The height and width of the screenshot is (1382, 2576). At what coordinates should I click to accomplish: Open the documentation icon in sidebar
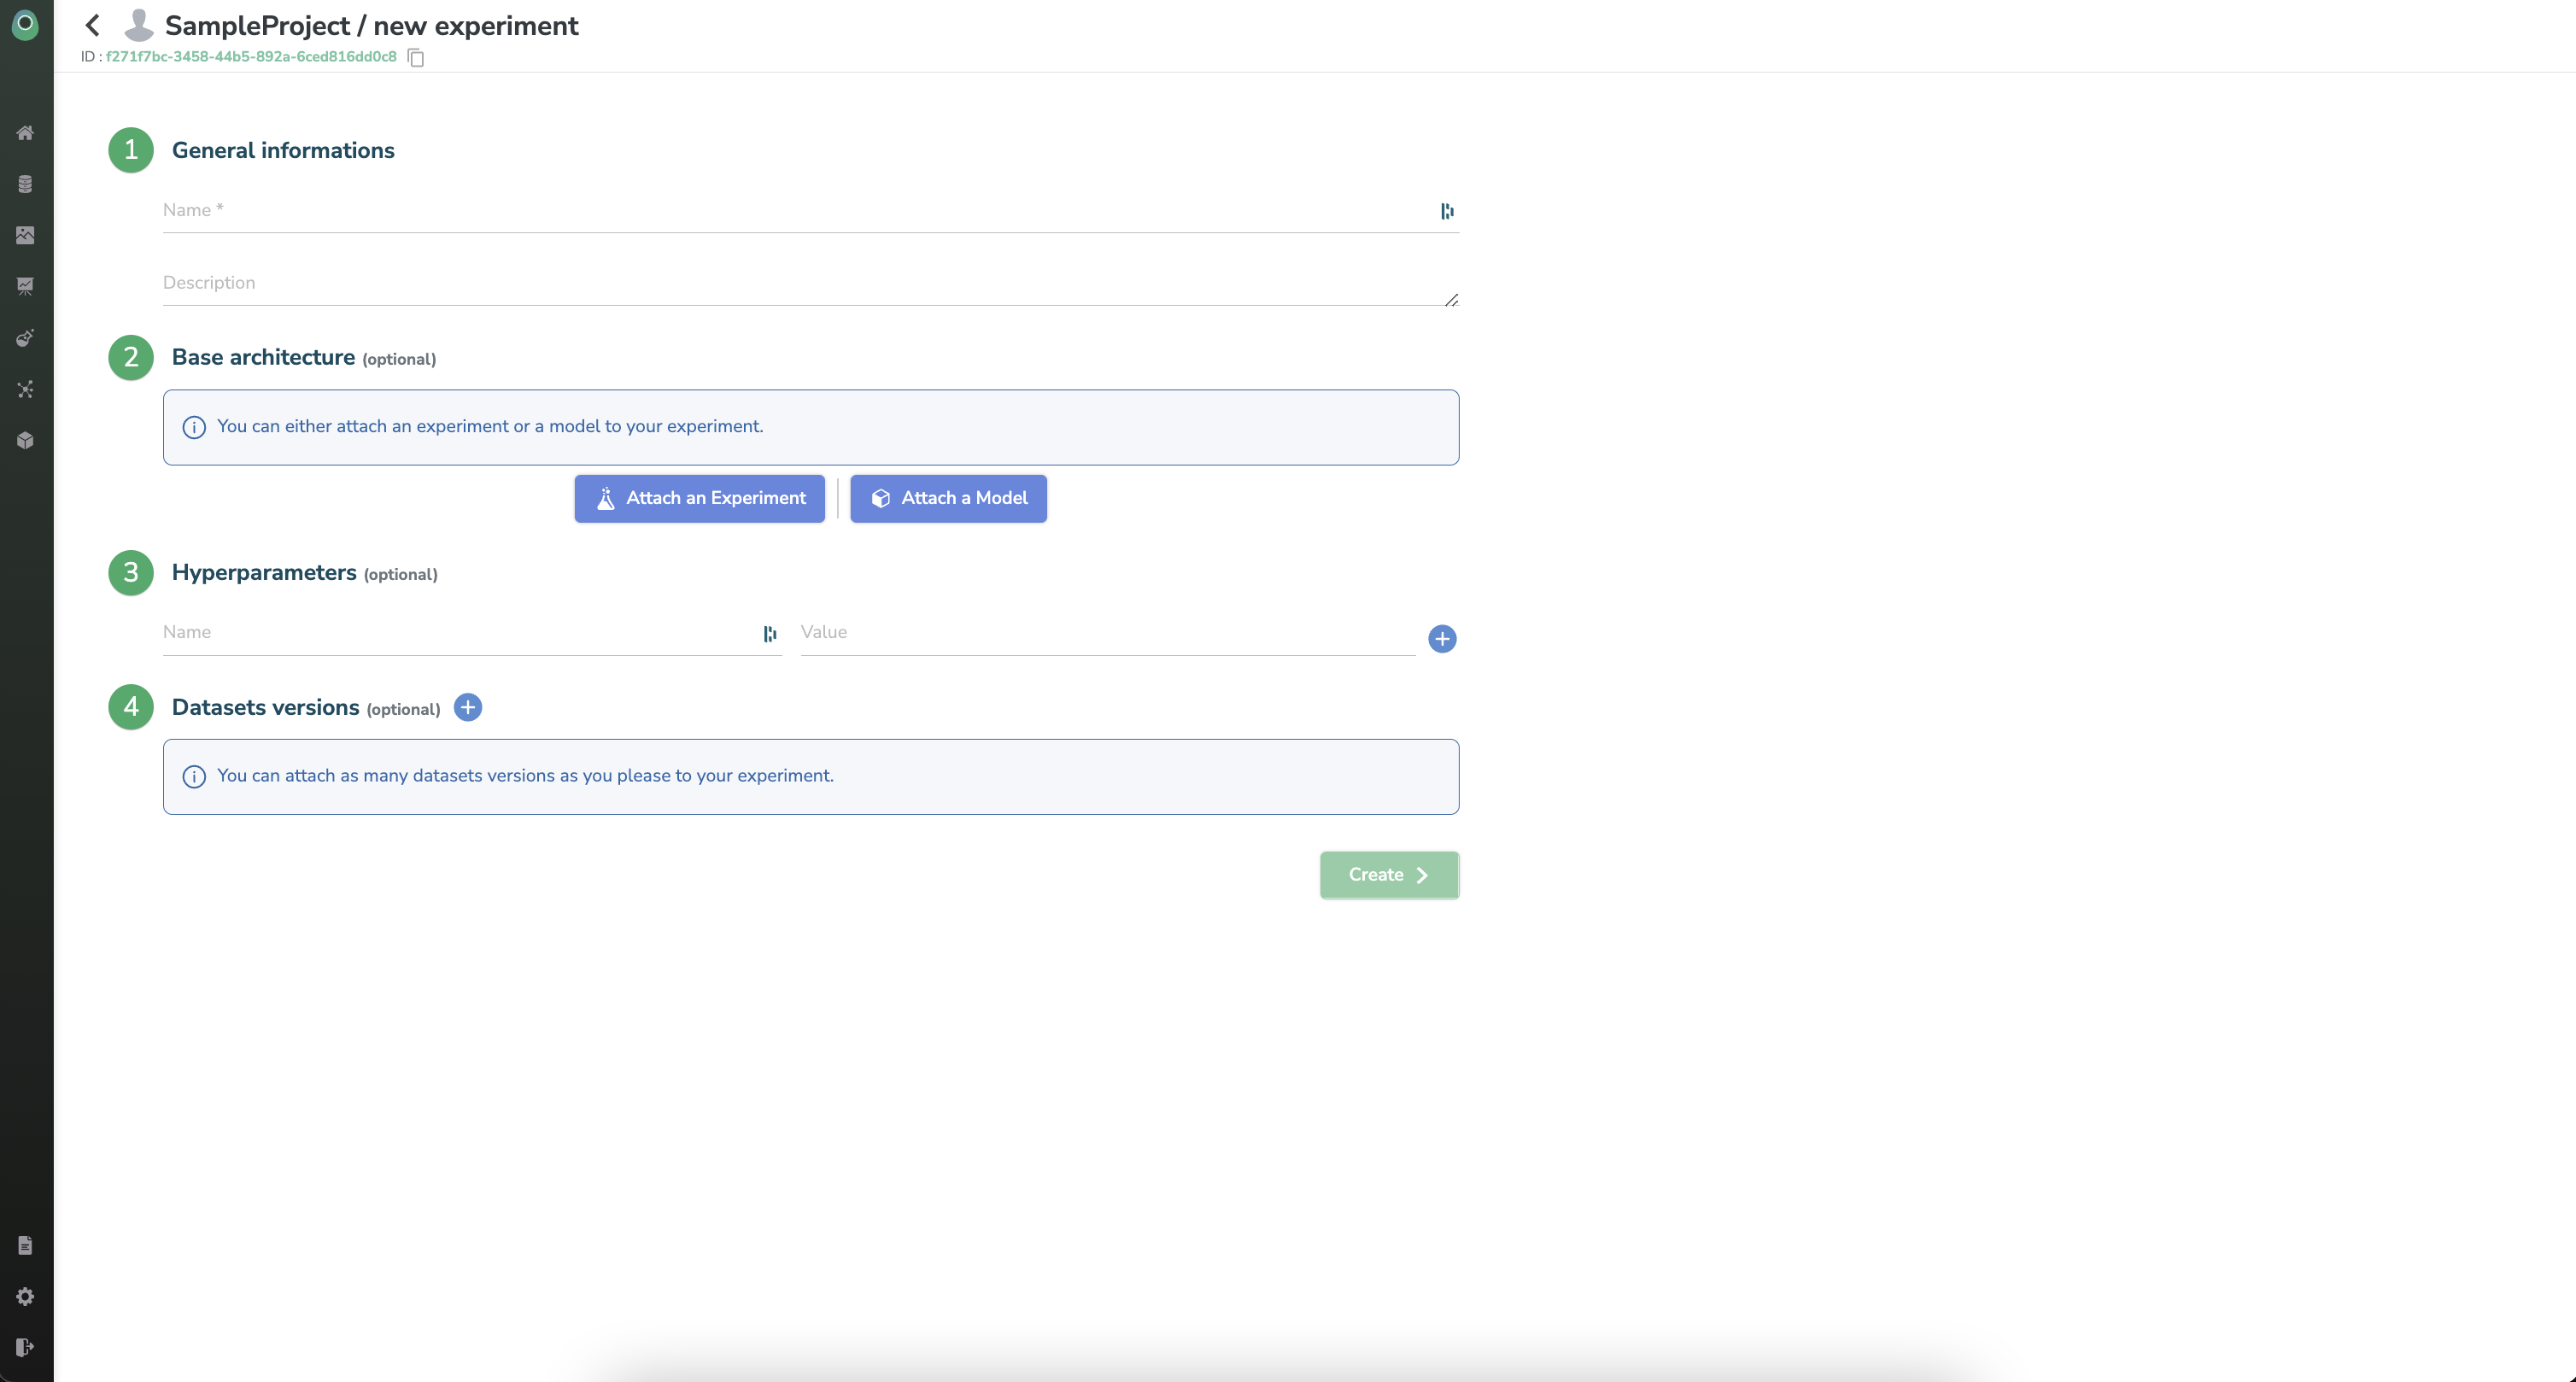pos(25,1245)
